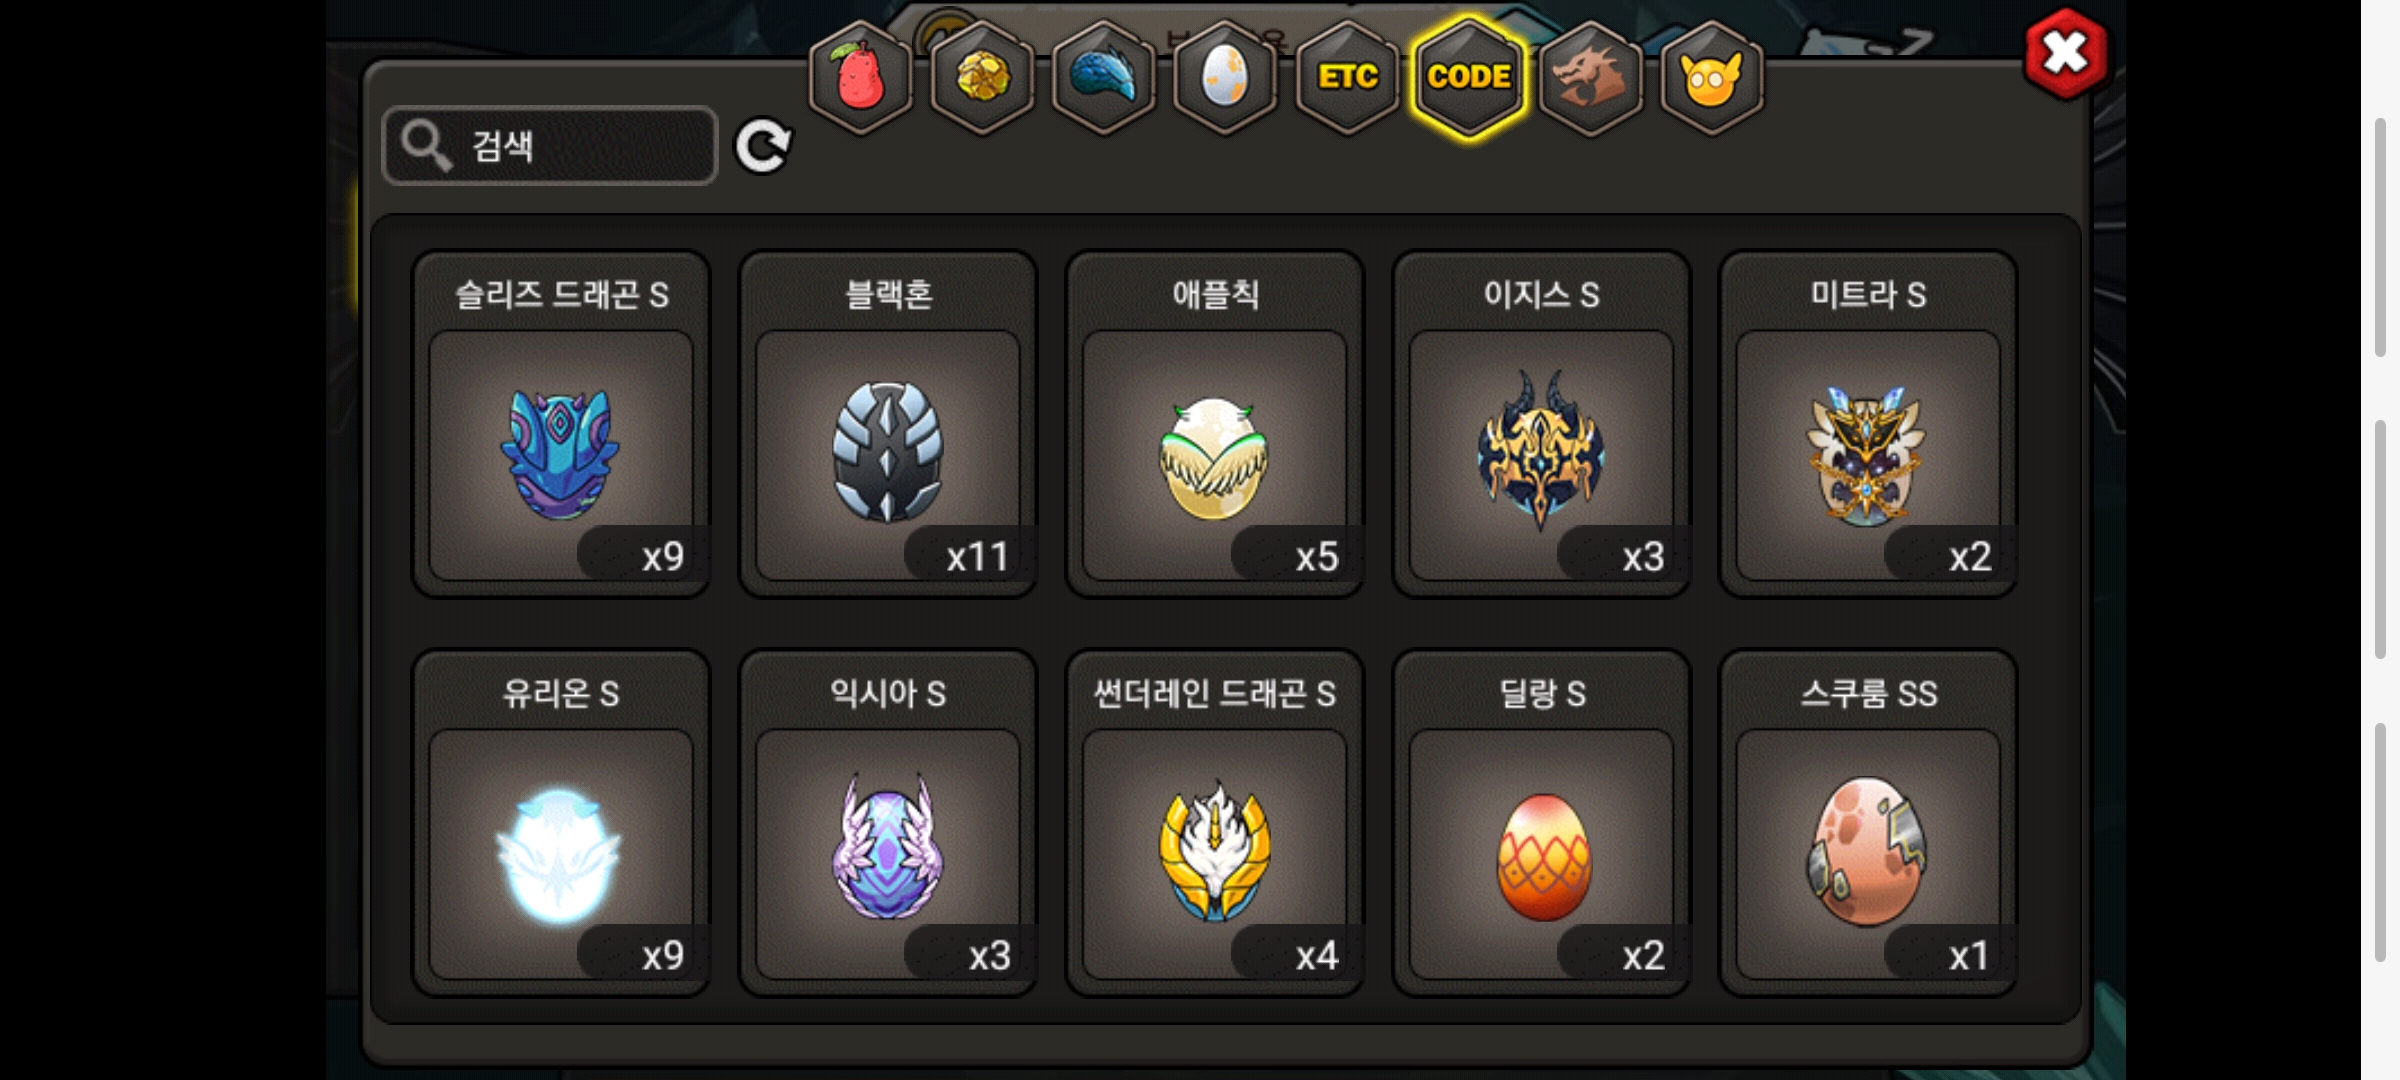
Task: Open the ETC hexagon tab
Action: pyautogui.click(x=1347, y=76)
